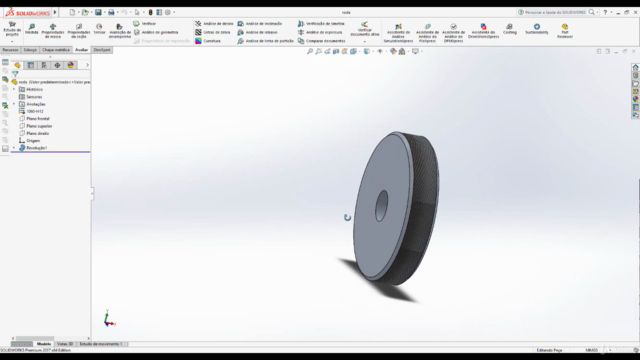Switch to the Chapa metálica tab

click(x=56, y=50)
